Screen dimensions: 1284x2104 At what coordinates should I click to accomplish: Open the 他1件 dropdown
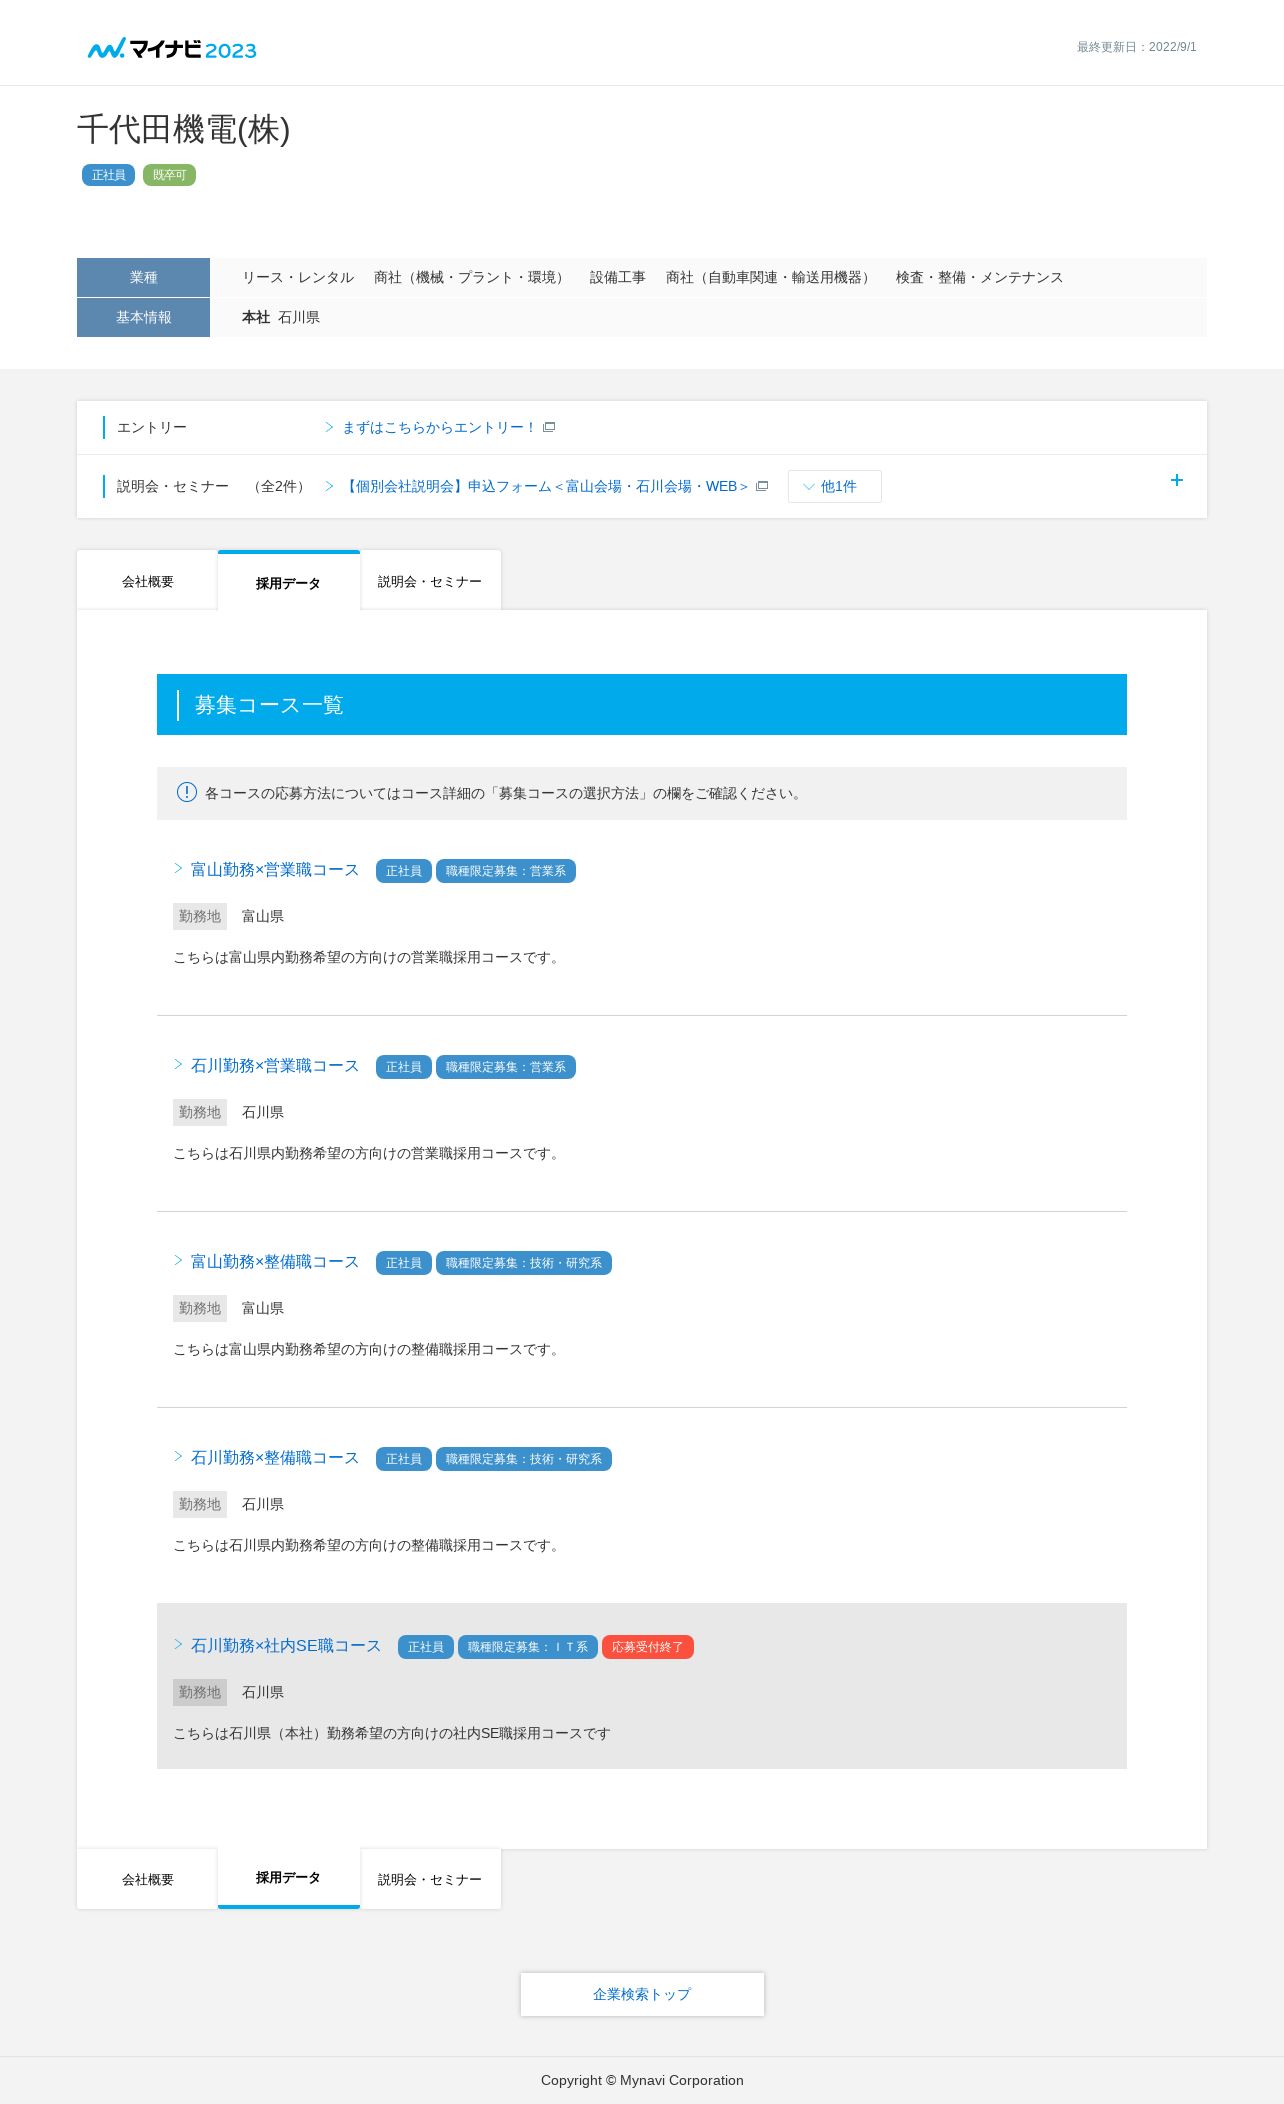[835, 486]
